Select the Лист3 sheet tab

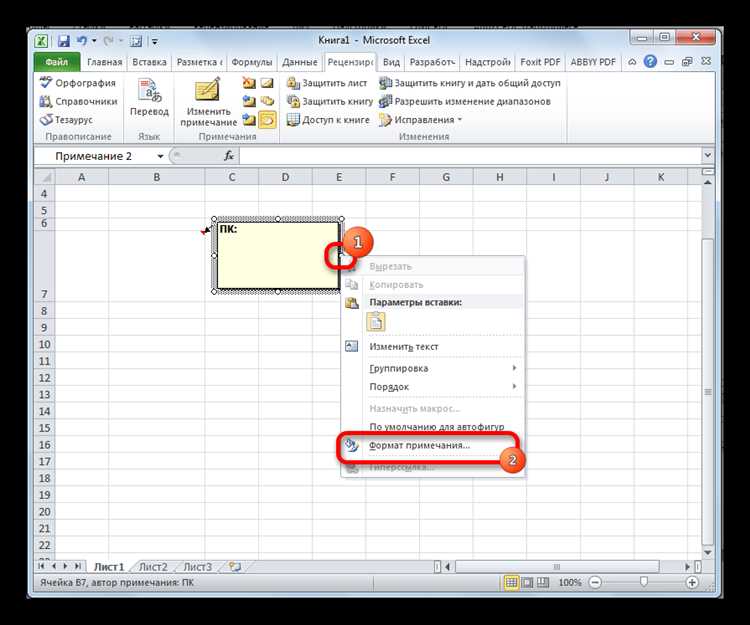coord(198,567)
